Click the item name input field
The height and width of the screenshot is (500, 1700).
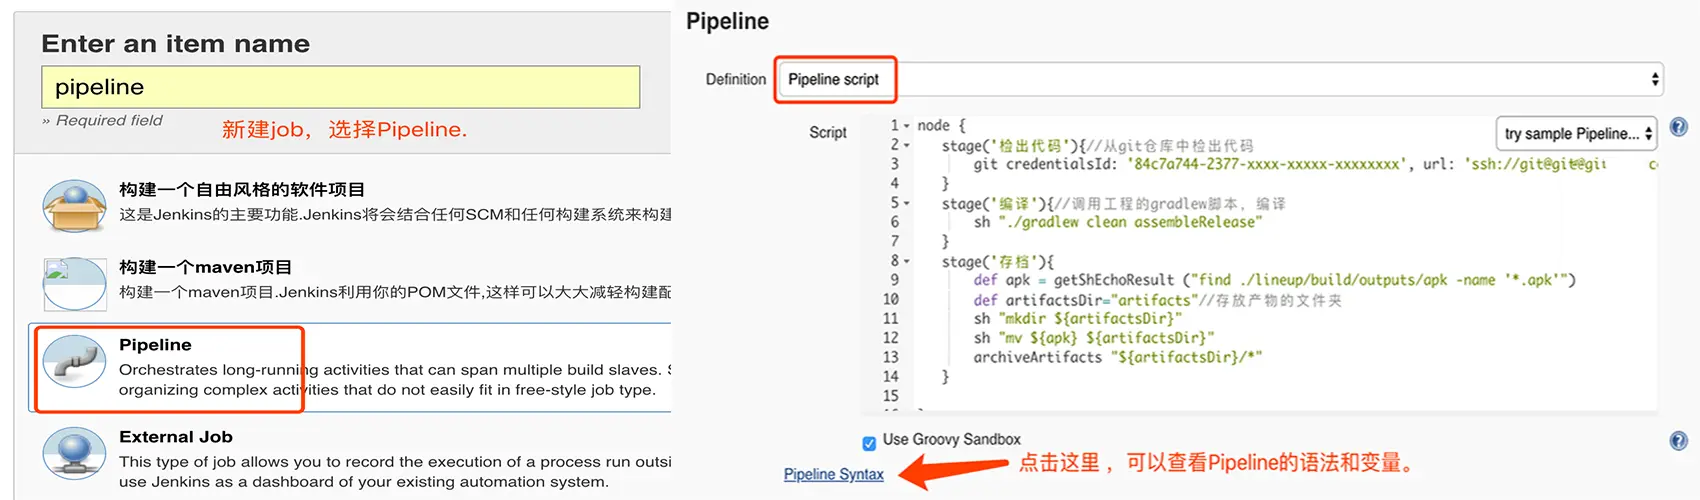[340, 87]
